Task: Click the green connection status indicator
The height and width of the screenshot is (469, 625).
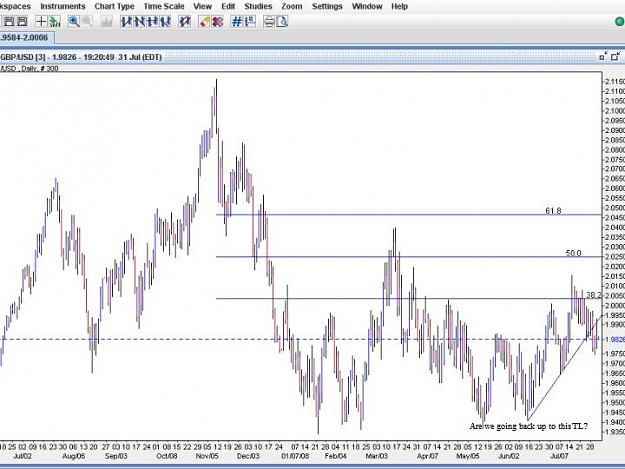Action: click(620, 22)
